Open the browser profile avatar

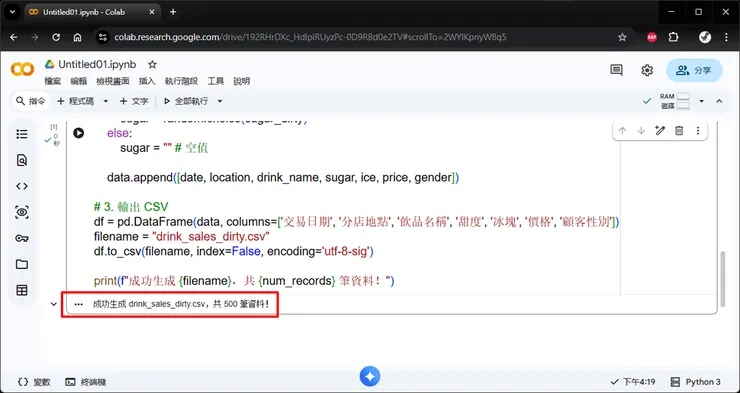click(x=705, y=37)
